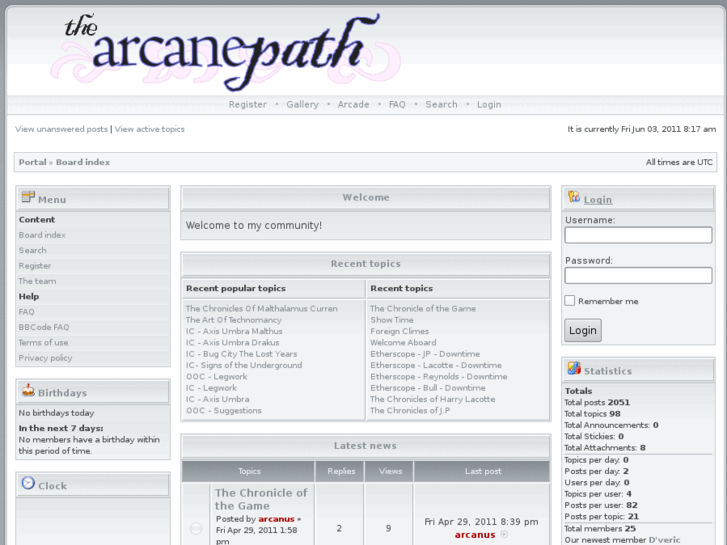
Task: Open newest member D'veric profile
Action: pyautogui.click(x=664, y=540)
